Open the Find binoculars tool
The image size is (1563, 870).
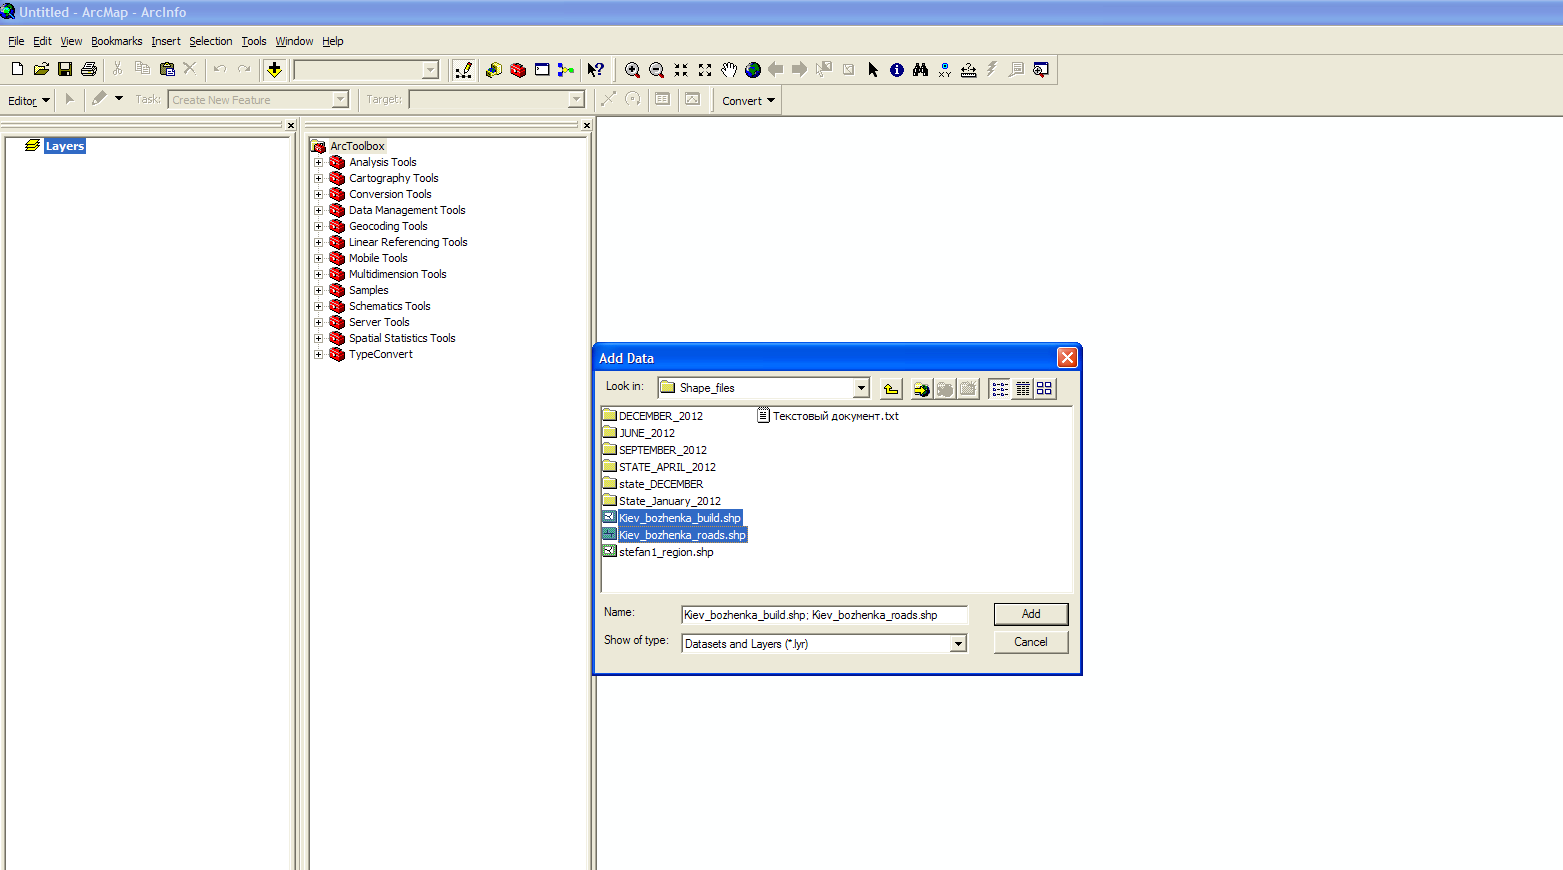pyautogui.click(x=921, y=70)
